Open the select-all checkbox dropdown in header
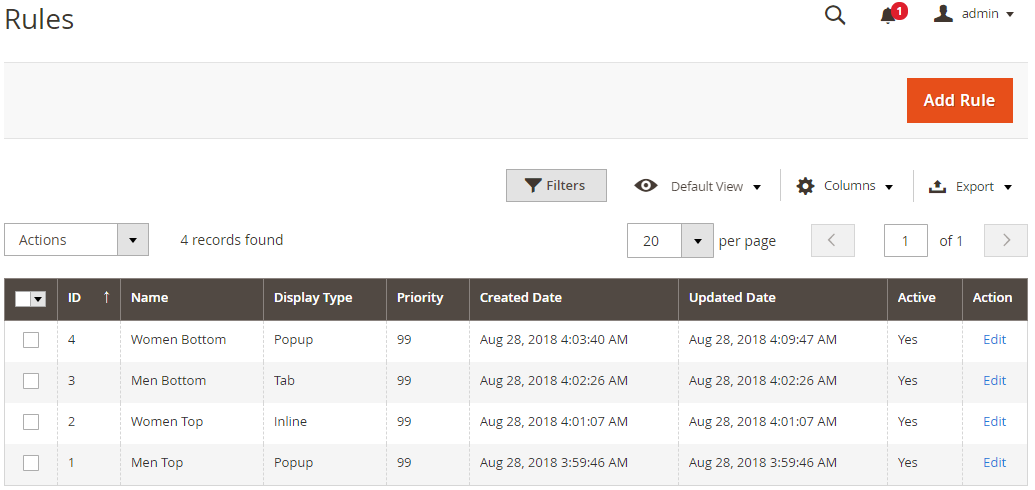This screenshot has height=490, width=1035. click(x=39, y=299)
